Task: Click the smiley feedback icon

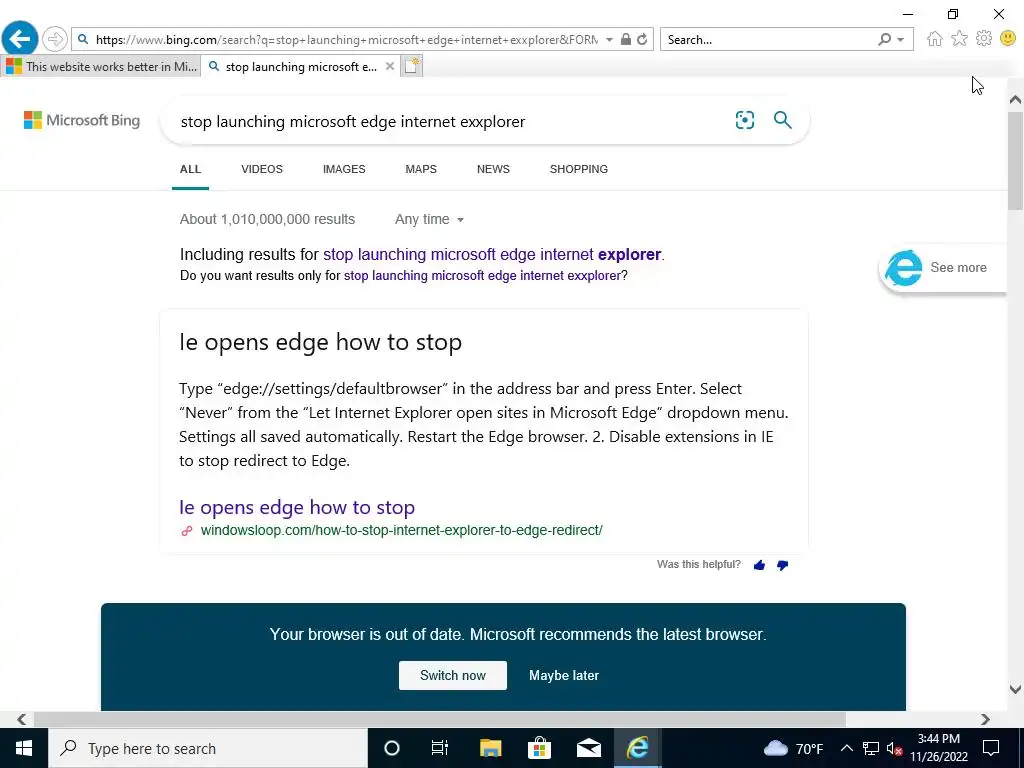Action: [x=1008, y=39]
